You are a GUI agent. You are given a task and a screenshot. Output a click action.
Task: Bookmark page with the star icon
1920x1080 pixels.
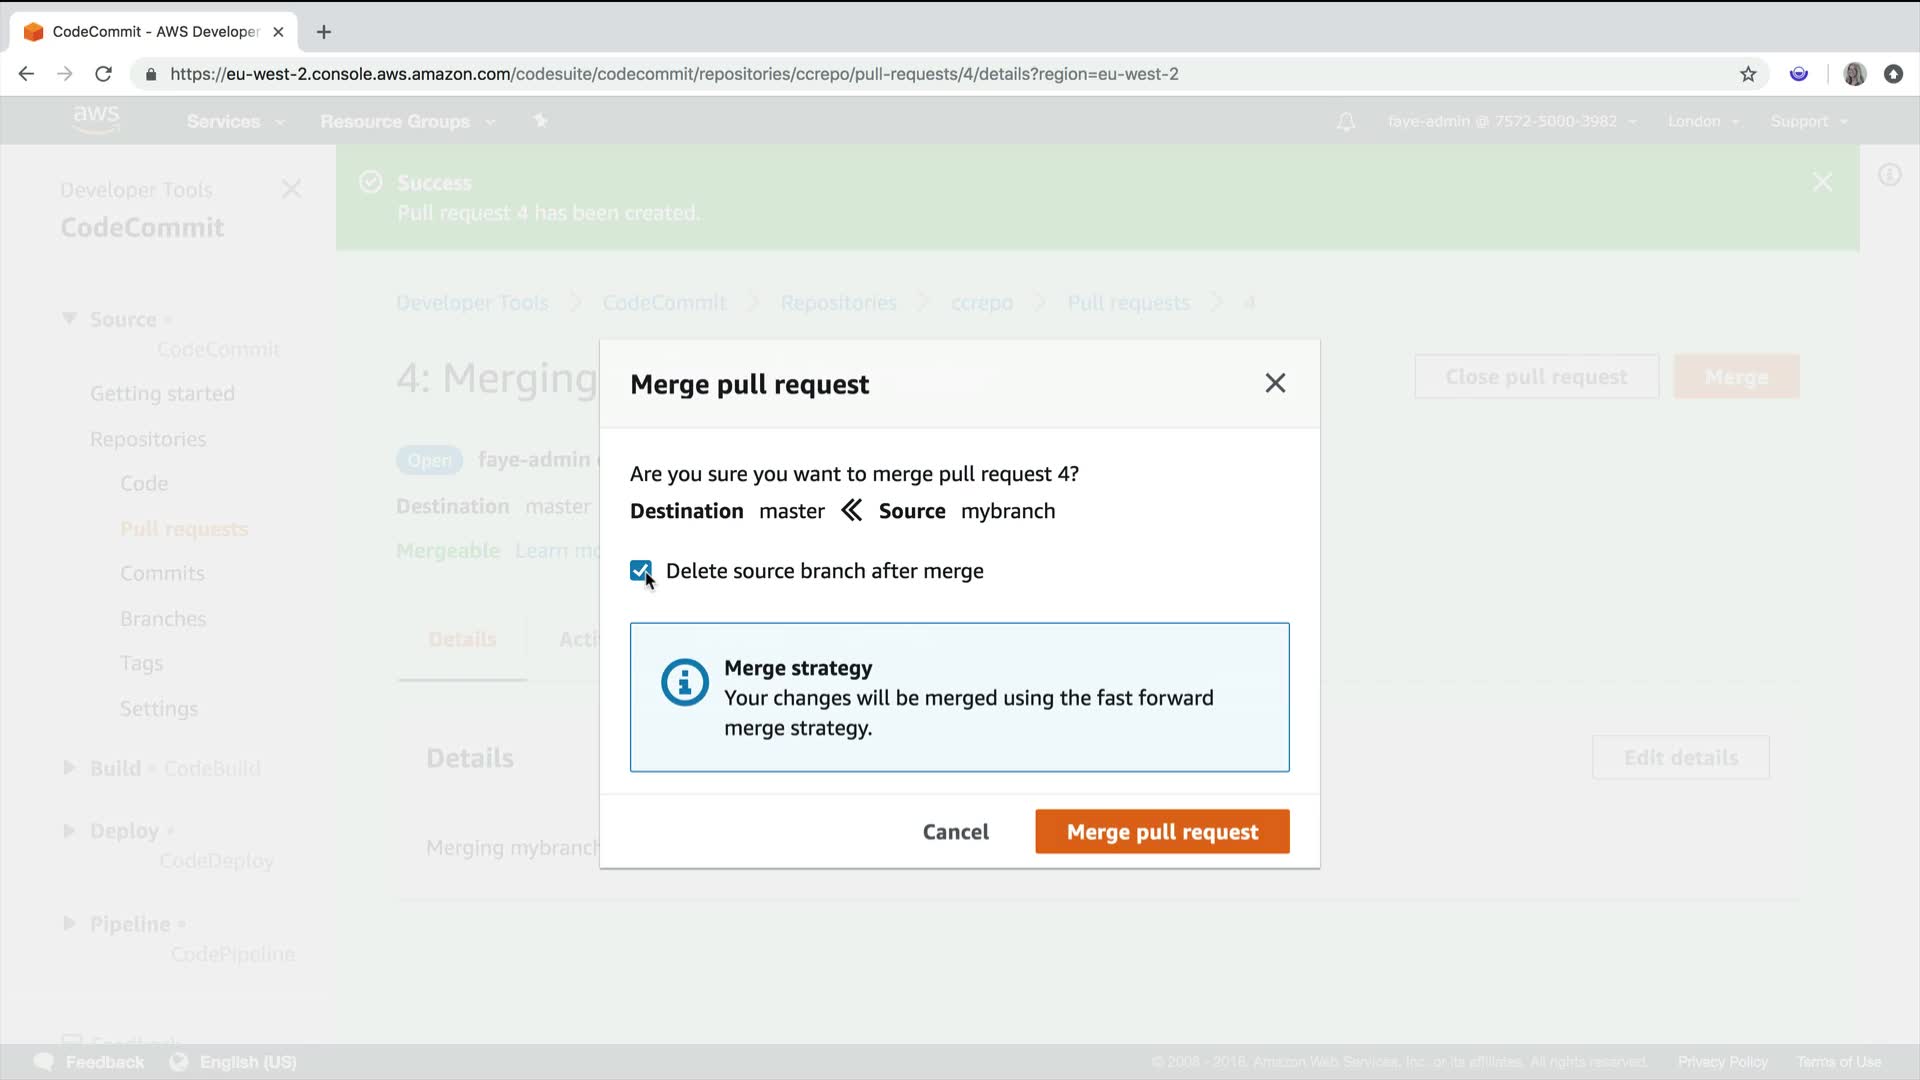tap(1748, 74)
